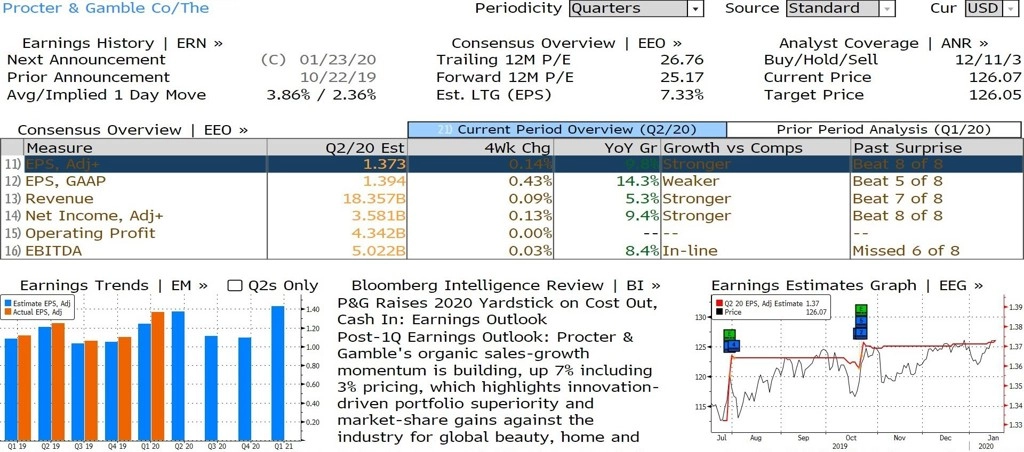Click the green E marker near October
Screen dimensions: 1024x452
pos(861,310)
